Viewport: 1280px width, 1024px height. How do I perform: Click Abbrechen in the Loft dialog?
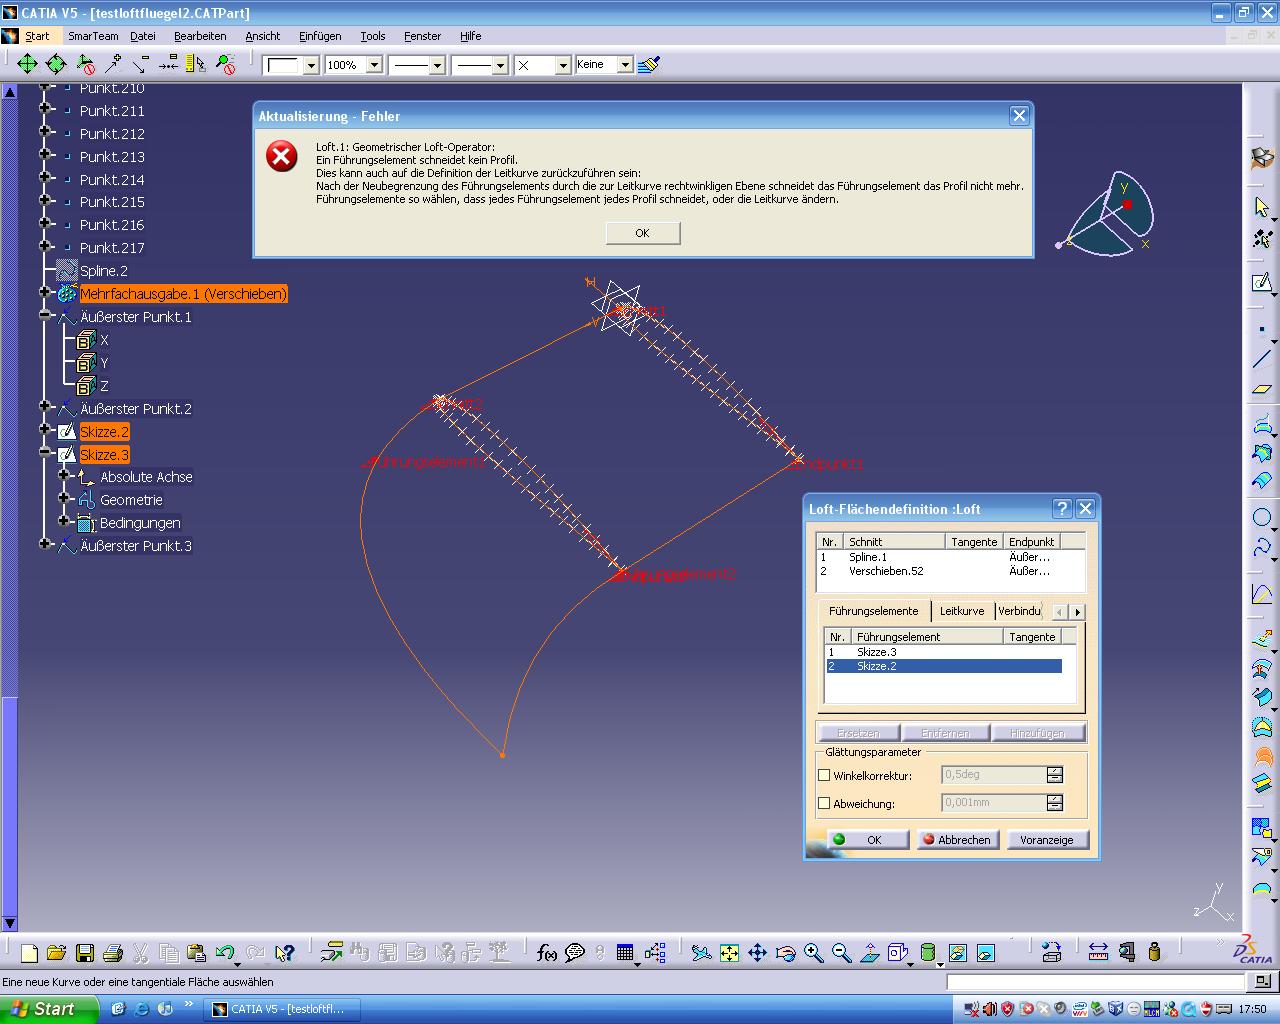point(957,840)
